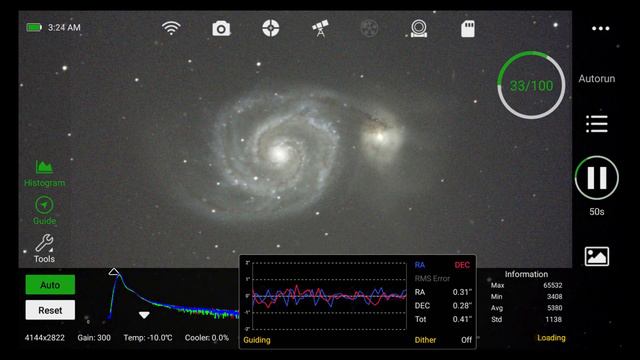640x360 pixels.
Task: Click the Reset histogram button
Action: click(50, 310)
